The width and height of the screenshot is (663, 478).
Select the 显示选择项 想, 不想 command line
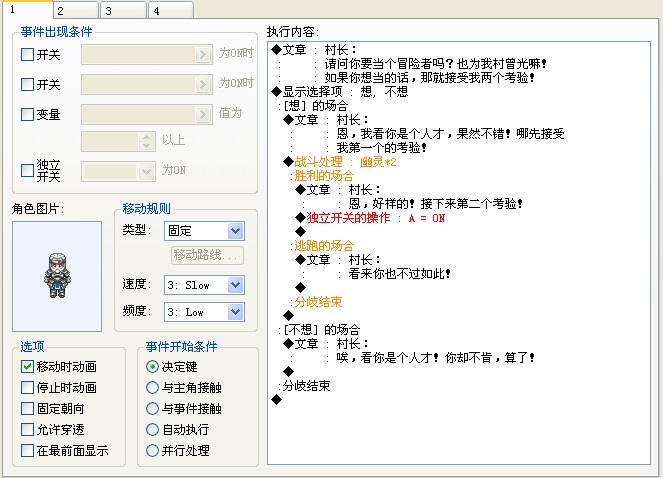[340, 91]
